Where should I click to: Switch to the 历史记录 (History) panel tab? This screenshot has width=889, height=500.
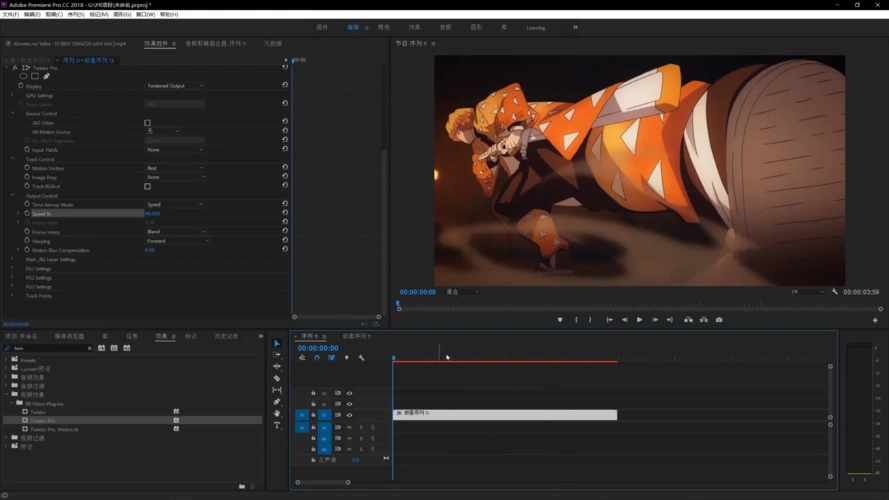click(x=226, y=336)
